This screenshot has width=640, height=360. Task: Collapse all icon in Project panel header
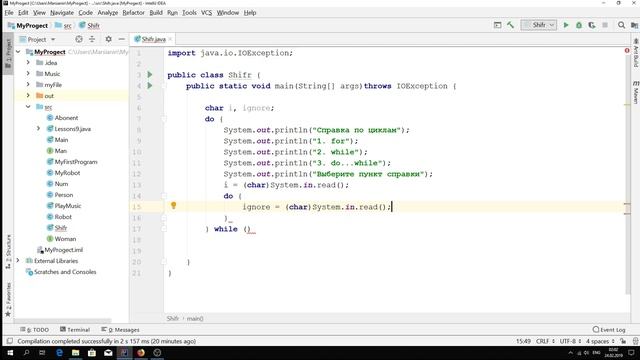(x=92, y=39)
